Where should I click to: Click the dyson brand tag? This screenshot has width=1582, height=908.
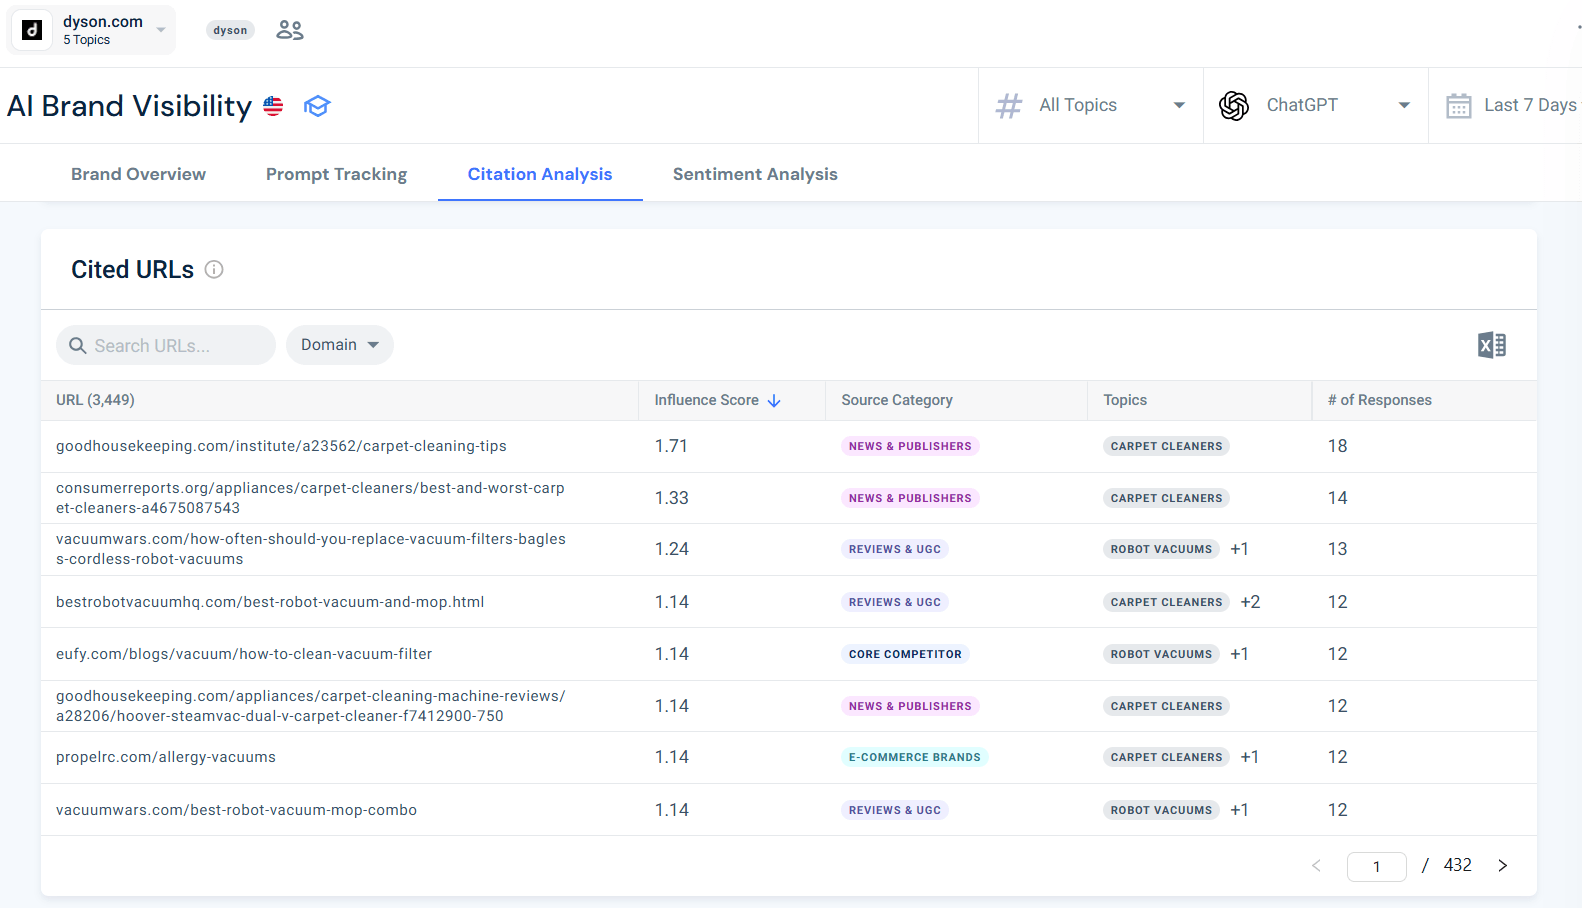(x=230, y=30)
